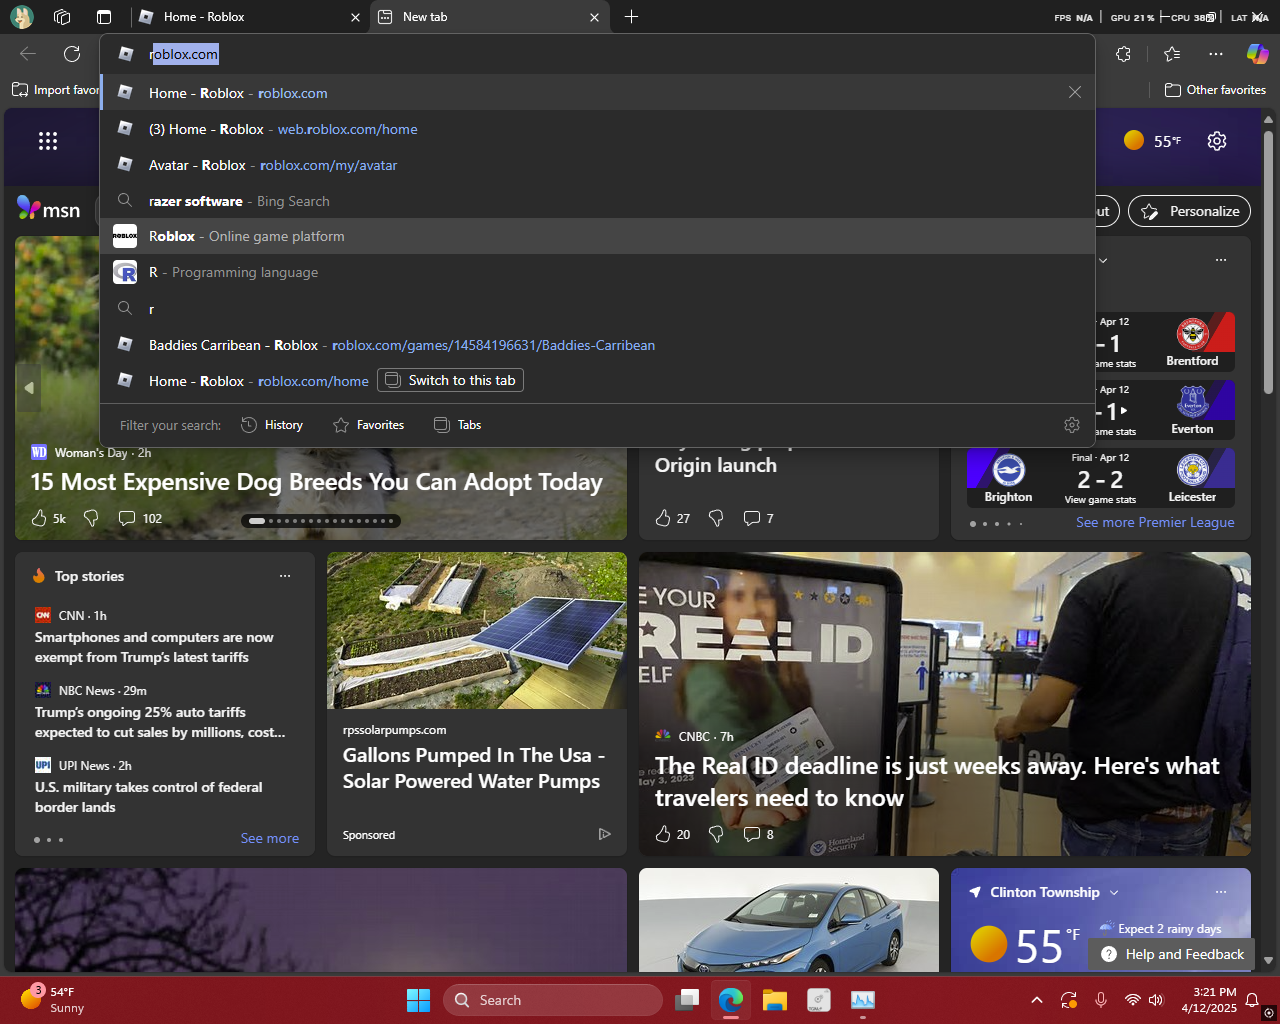Viewport: 1280px width, 1024px height.
Task: Open more options on the sports card
Action: pos(1221,260)
